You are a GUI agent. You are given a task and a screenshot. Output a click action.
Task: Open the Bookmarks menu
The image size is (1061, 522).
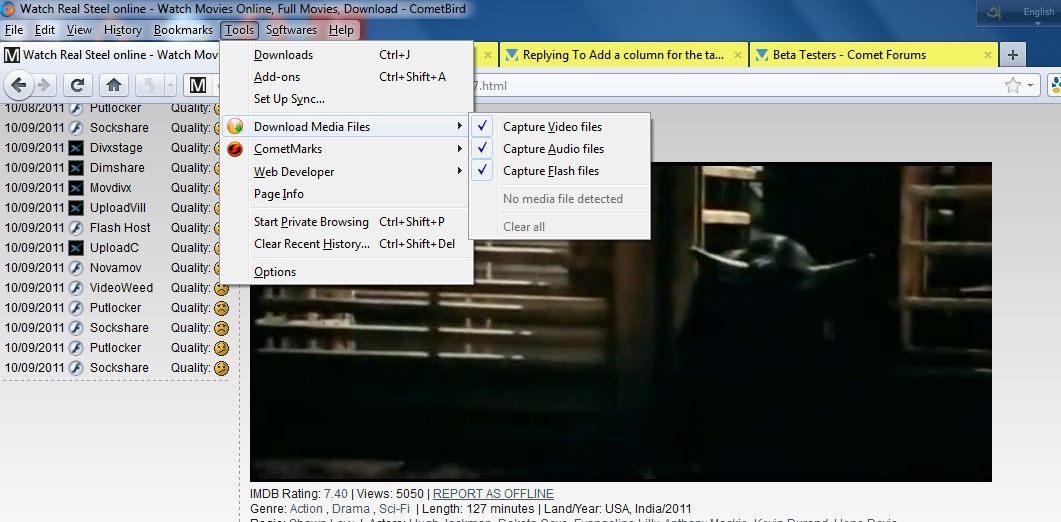coord(183,30)
